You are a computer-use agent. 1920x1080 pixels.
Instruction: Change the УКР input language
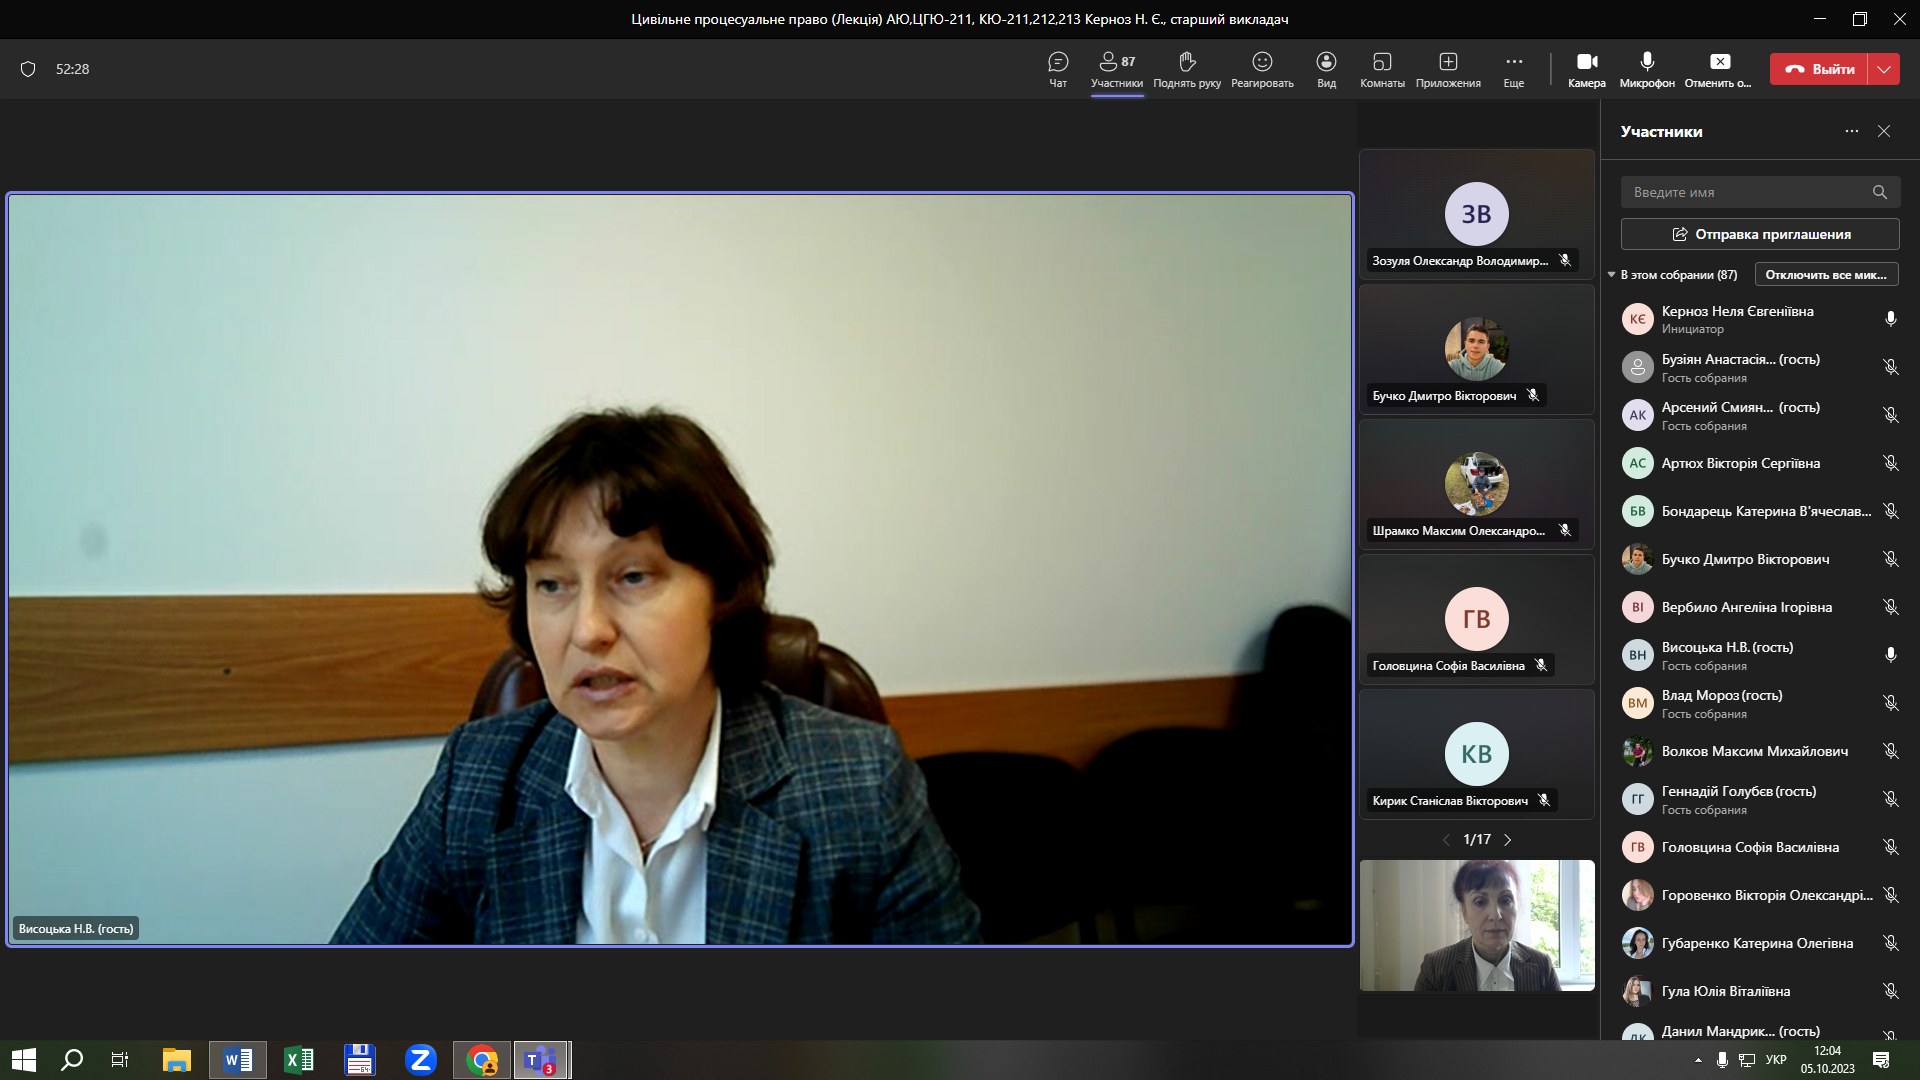[x=1776, y=1060]
